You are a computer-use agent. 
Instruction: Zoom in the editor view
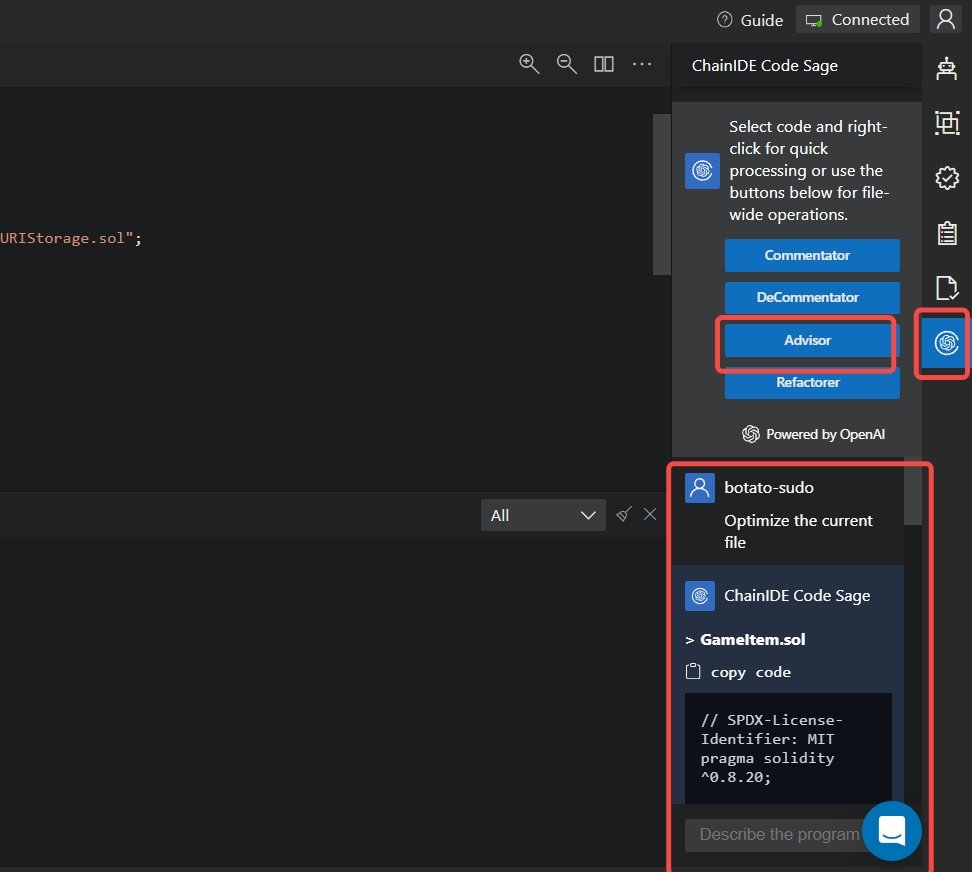pyautogui.click(x=529, y=64)
